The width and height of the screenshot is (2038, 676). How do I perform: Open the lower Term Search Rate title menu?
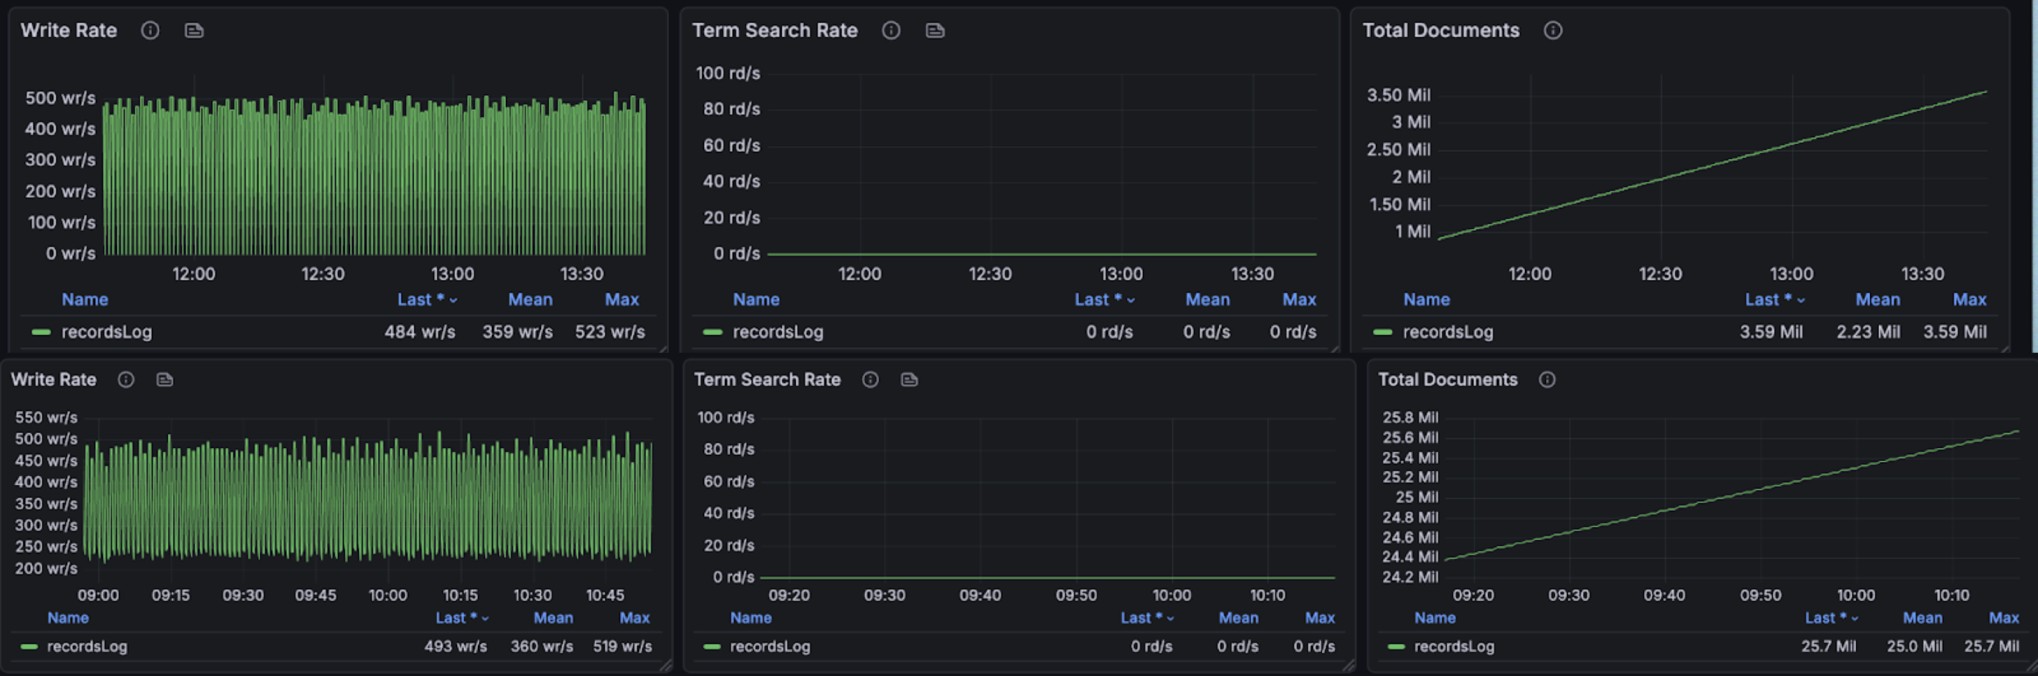(x=767, y=380)
